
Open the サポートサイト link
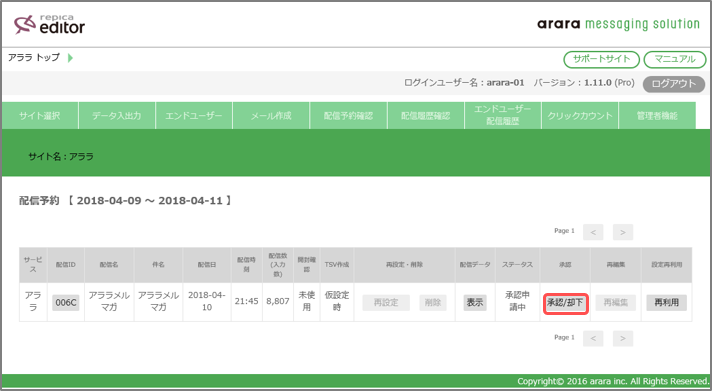pos(601,59)
